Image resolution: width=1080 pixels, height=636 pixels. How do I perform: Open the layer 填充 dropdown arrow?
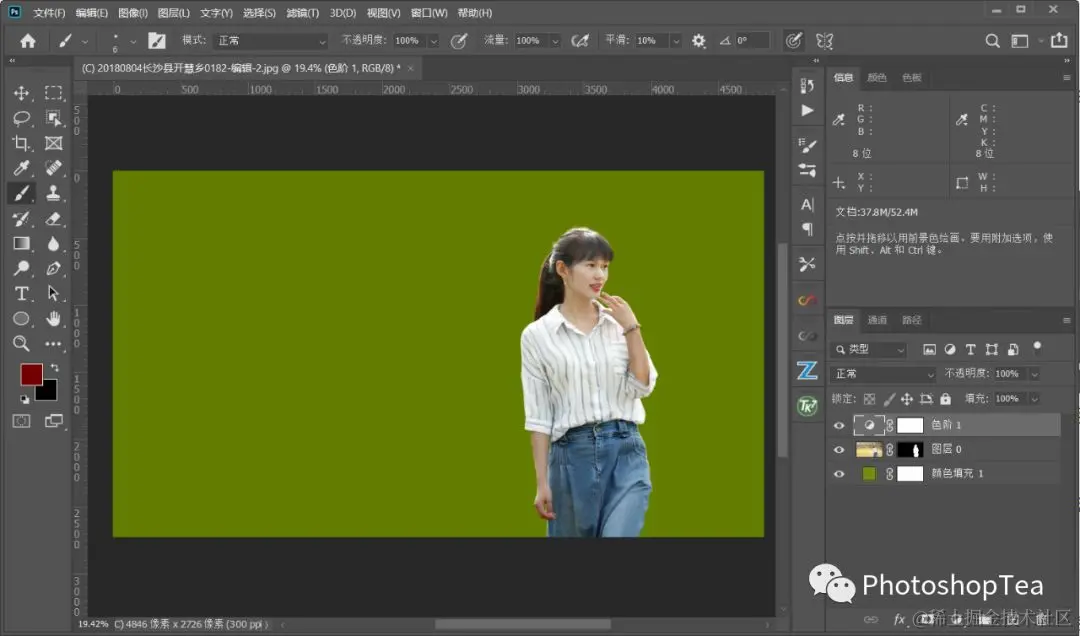[1034, 399]
